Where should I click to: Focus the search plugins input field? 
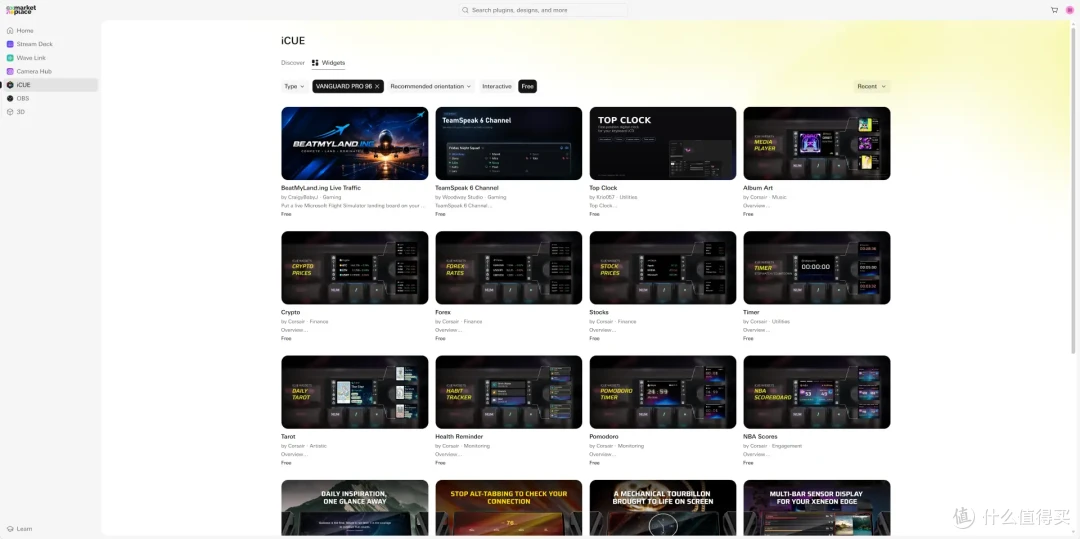tap(543, 10)
